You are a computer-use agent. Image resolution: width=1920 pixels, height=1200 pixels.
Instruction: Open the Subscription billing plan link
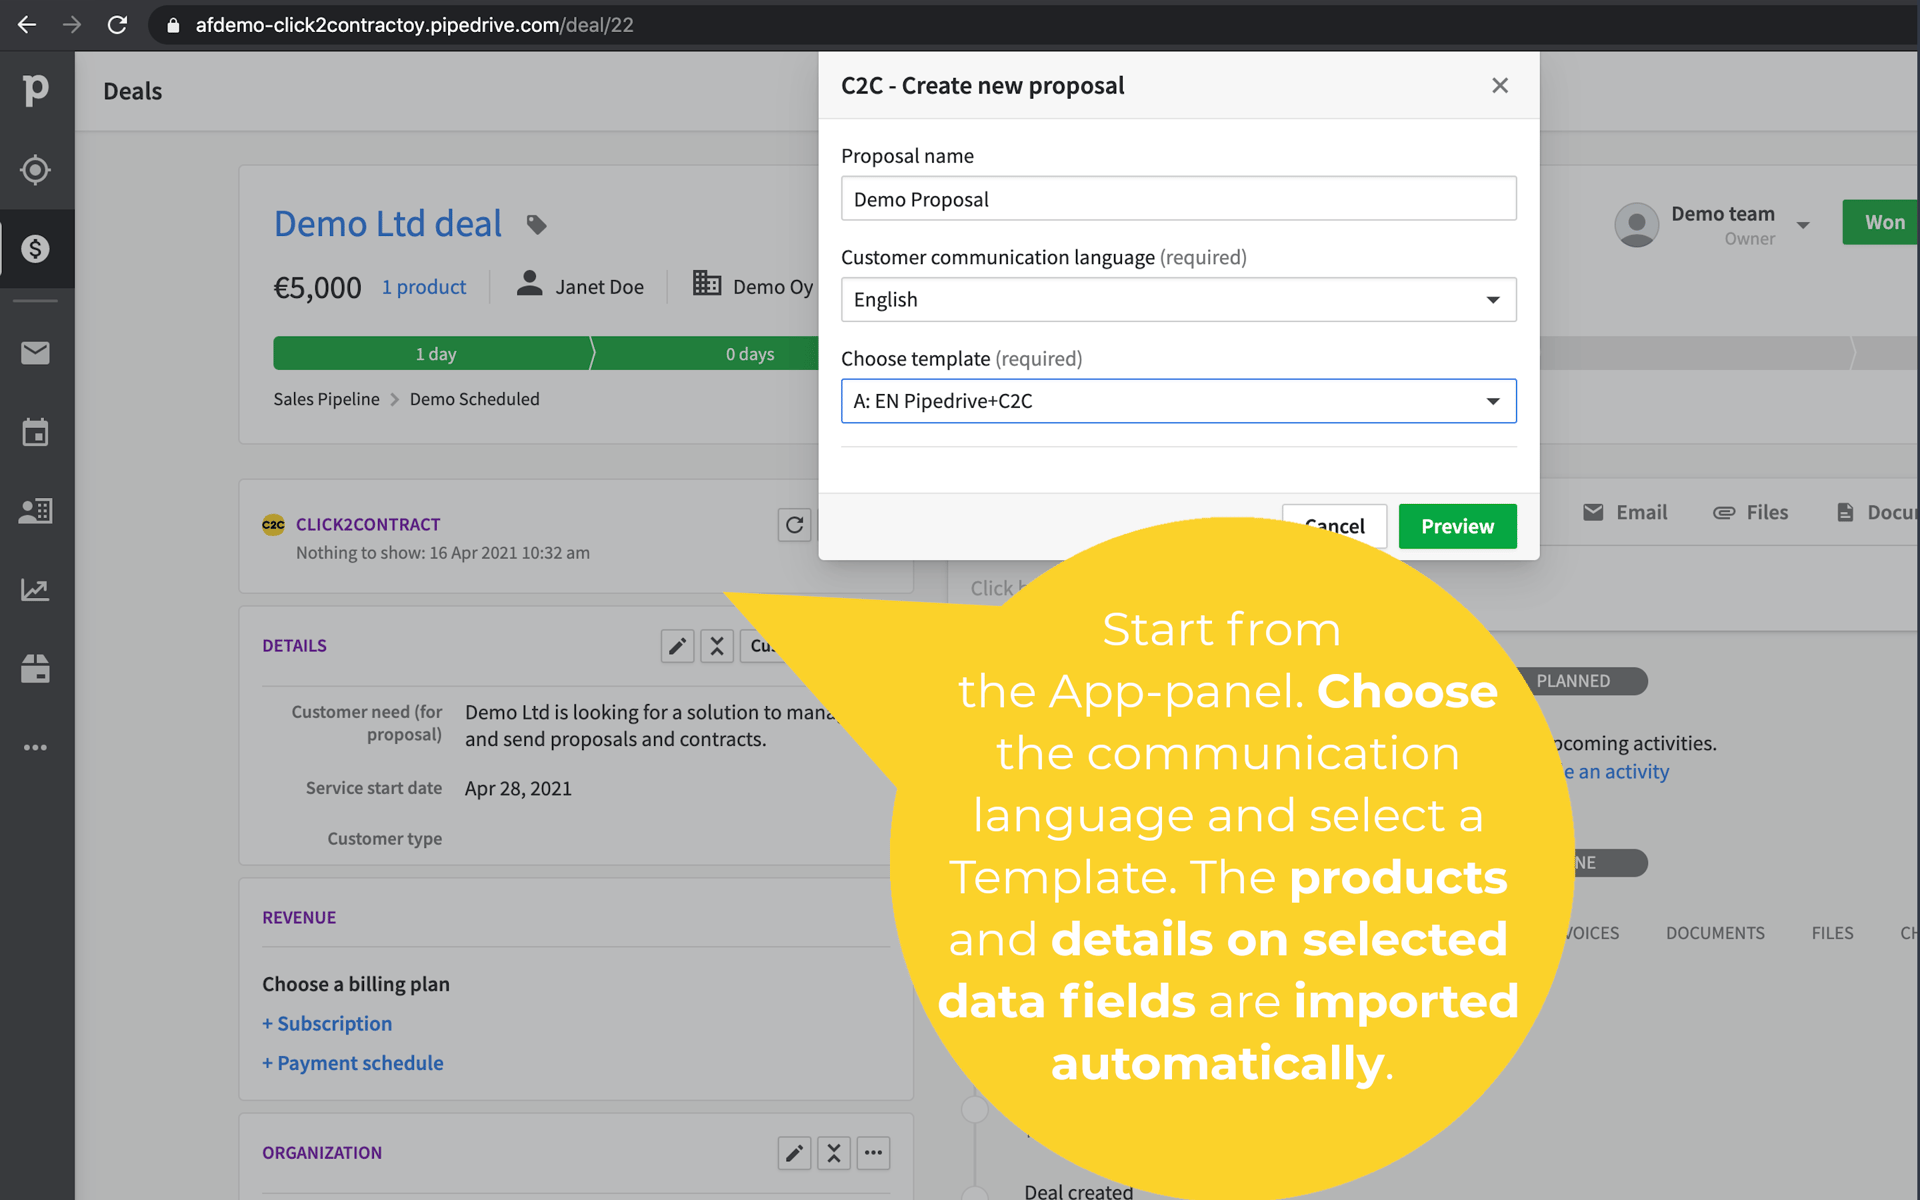tap(327, 1023)
